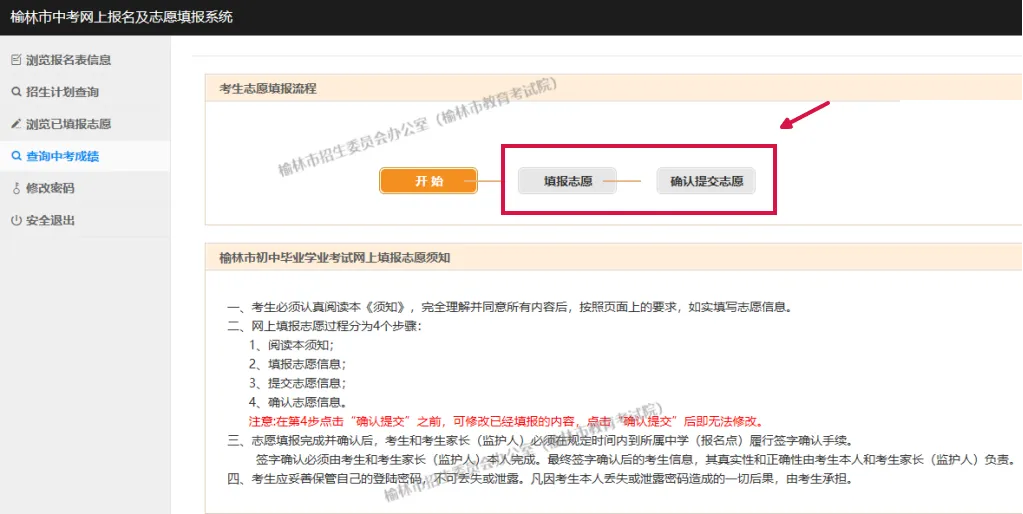The height and width of the screenshot is (514, 1023).
Task: Click the blue search icon beside 查询中考成绩
Action: 15,156
